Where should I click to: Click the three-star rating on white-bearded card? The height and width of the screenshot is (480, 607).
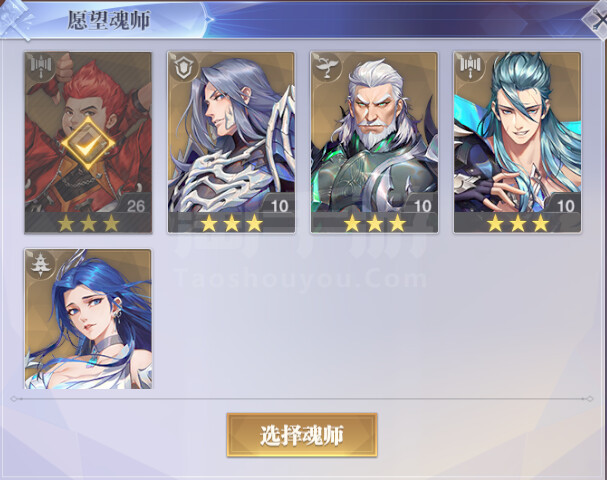point(374,223)
